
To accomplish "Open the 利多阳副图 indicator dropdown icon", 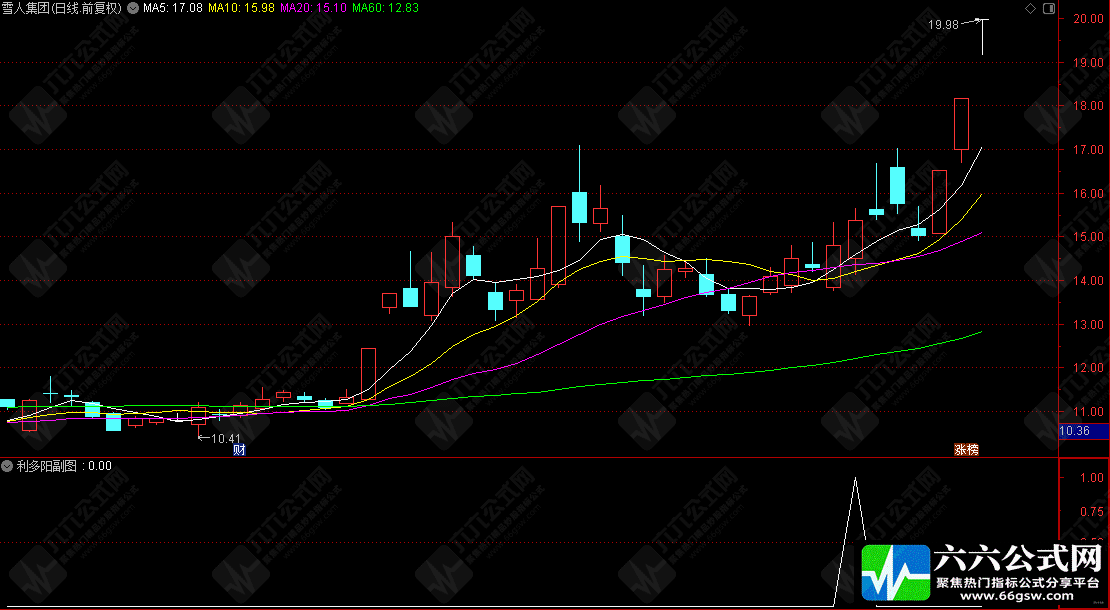I will point(7,466).
